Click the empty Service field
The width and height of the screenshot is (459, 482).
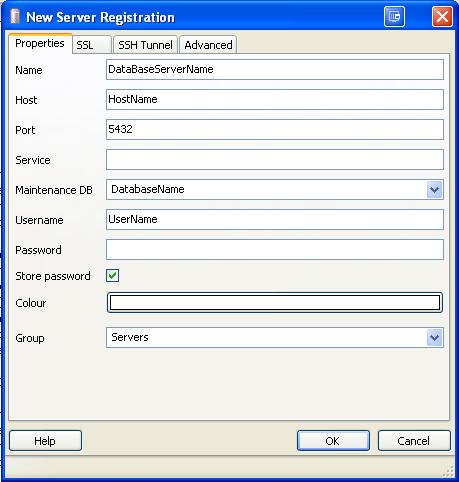pos(275,159)
